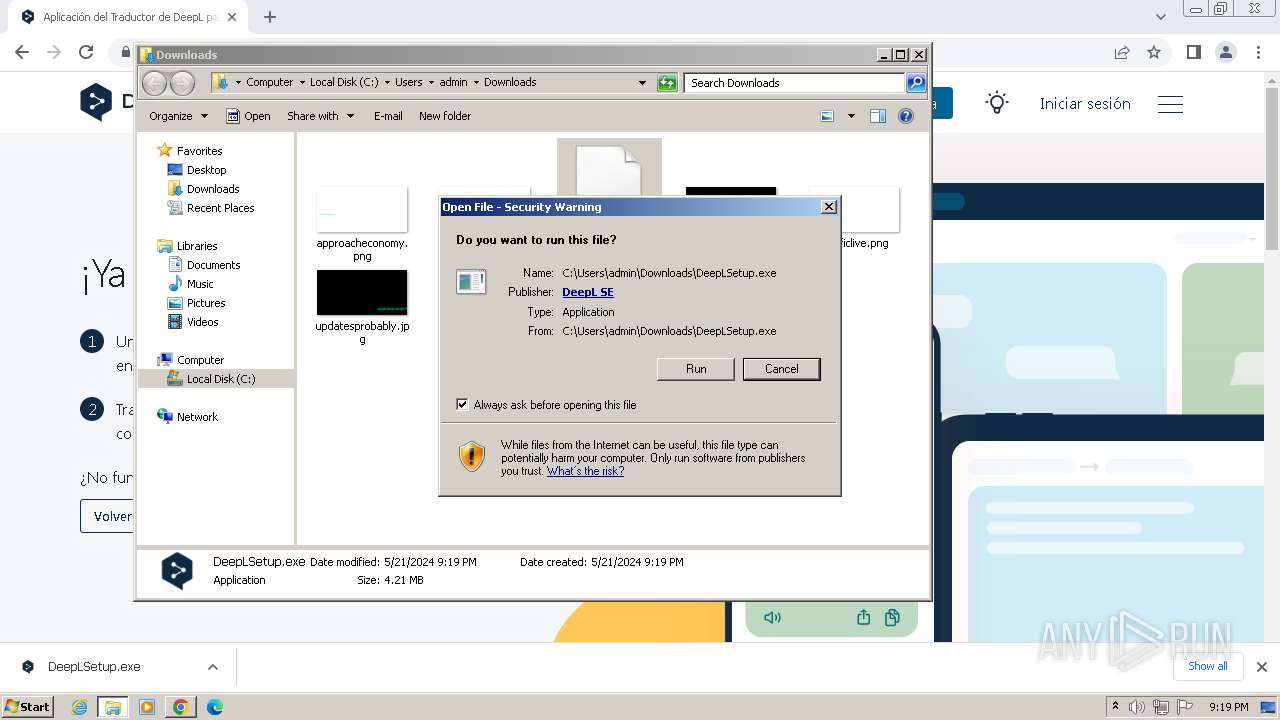Image resolution: width=1280 pixels, height=720 pixels.
Task: Create a New folder in Downloads
Action: 445,116
